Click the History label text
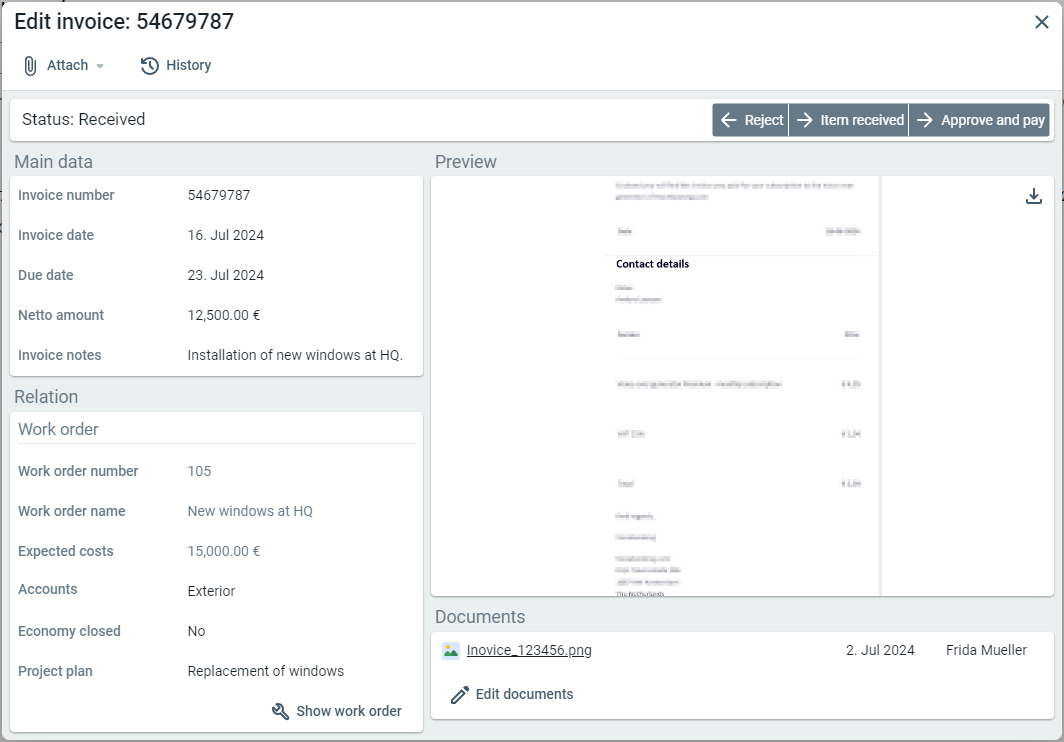Viewport: 1064px width, 742px height. pyautogui.click(x=188, y=66)
